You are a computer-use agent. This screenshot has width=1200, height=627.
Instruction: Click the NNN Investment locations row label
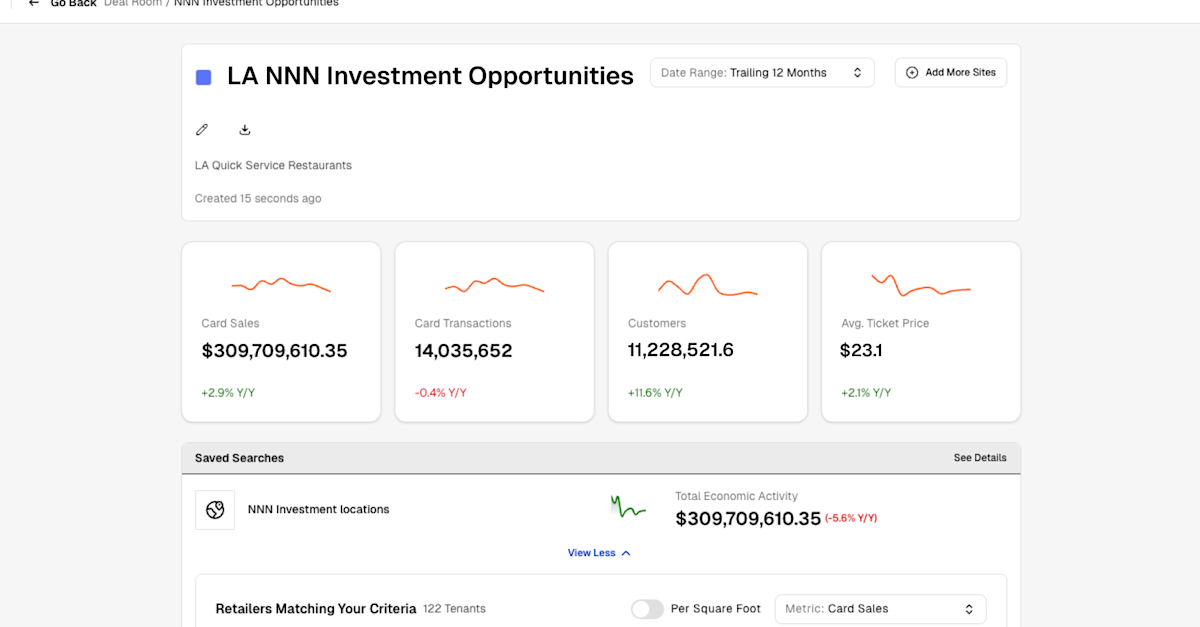point(318,509)
